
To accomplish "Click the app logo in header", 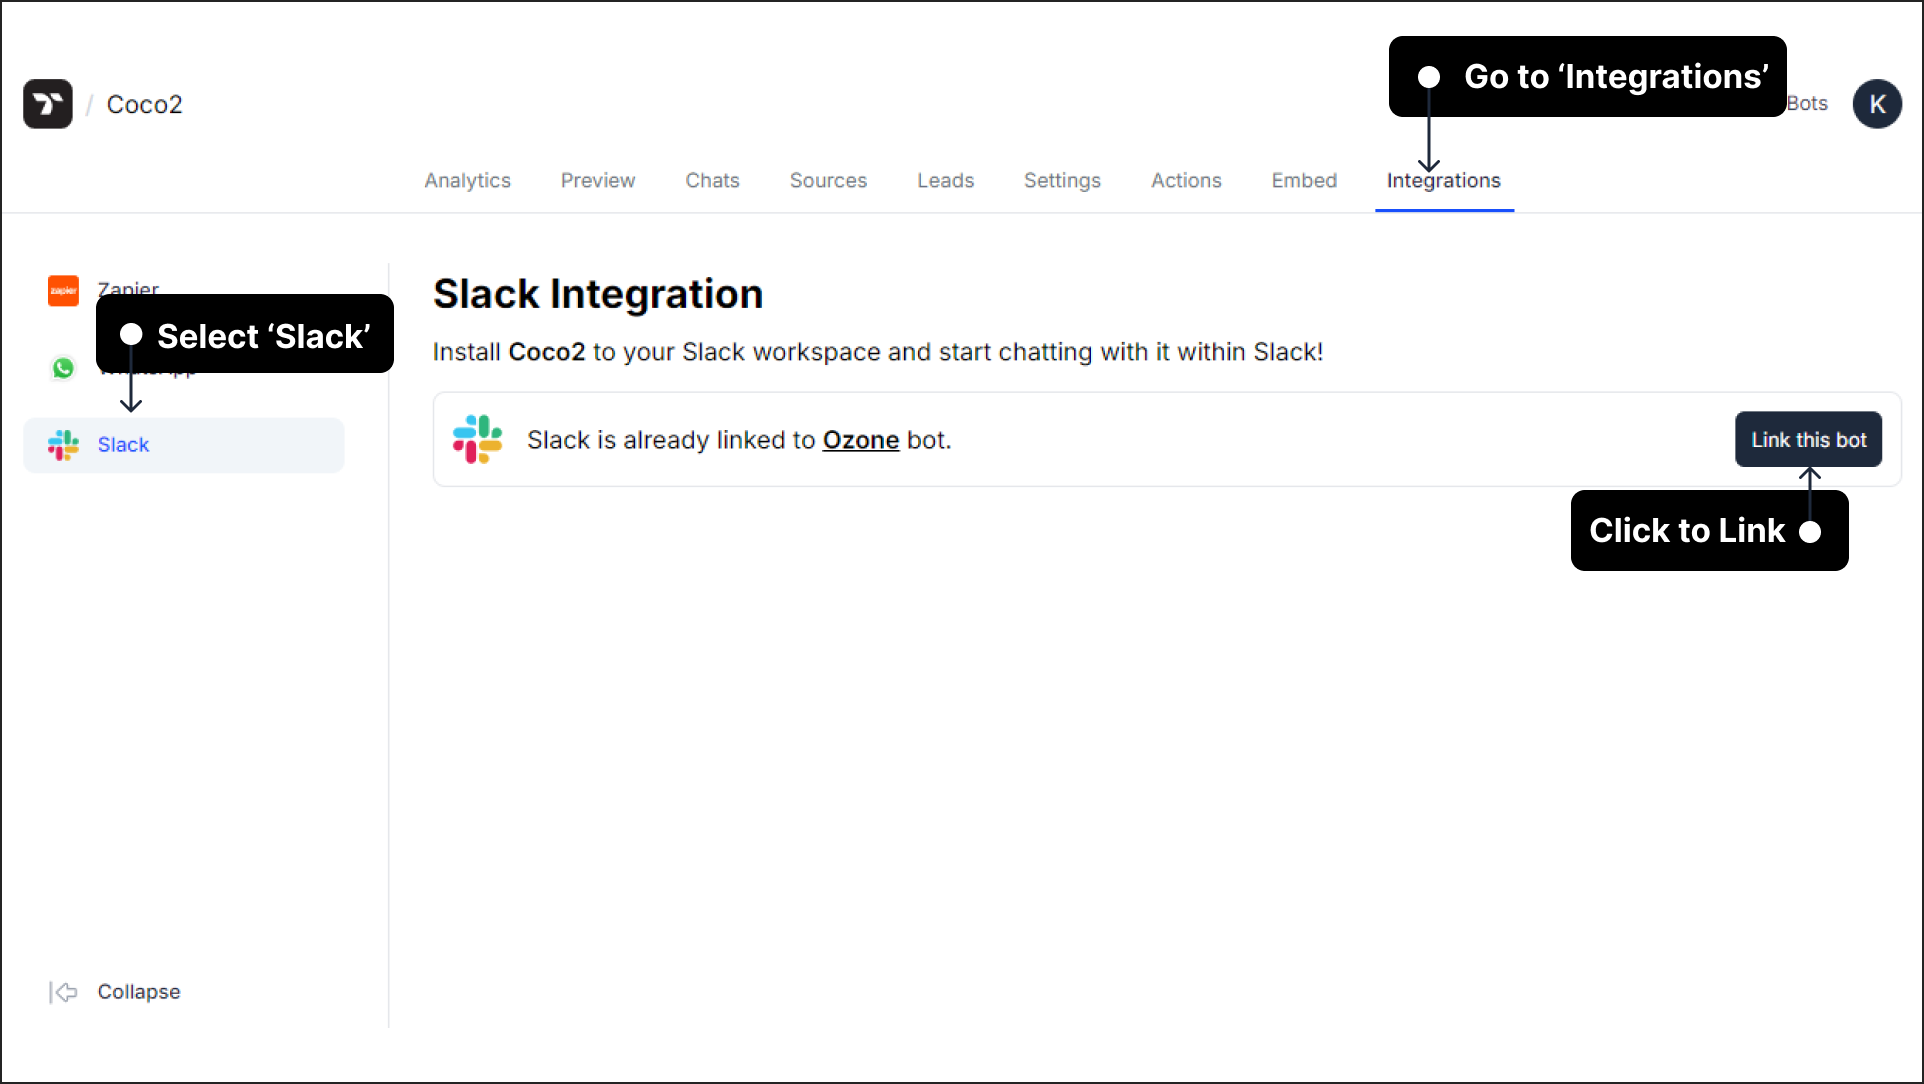I will [48, 104].
